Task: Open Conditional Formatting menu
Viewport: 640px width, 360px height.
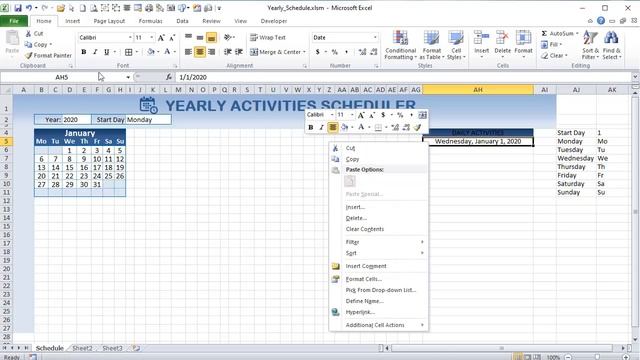Action: (x=400, y=45)
